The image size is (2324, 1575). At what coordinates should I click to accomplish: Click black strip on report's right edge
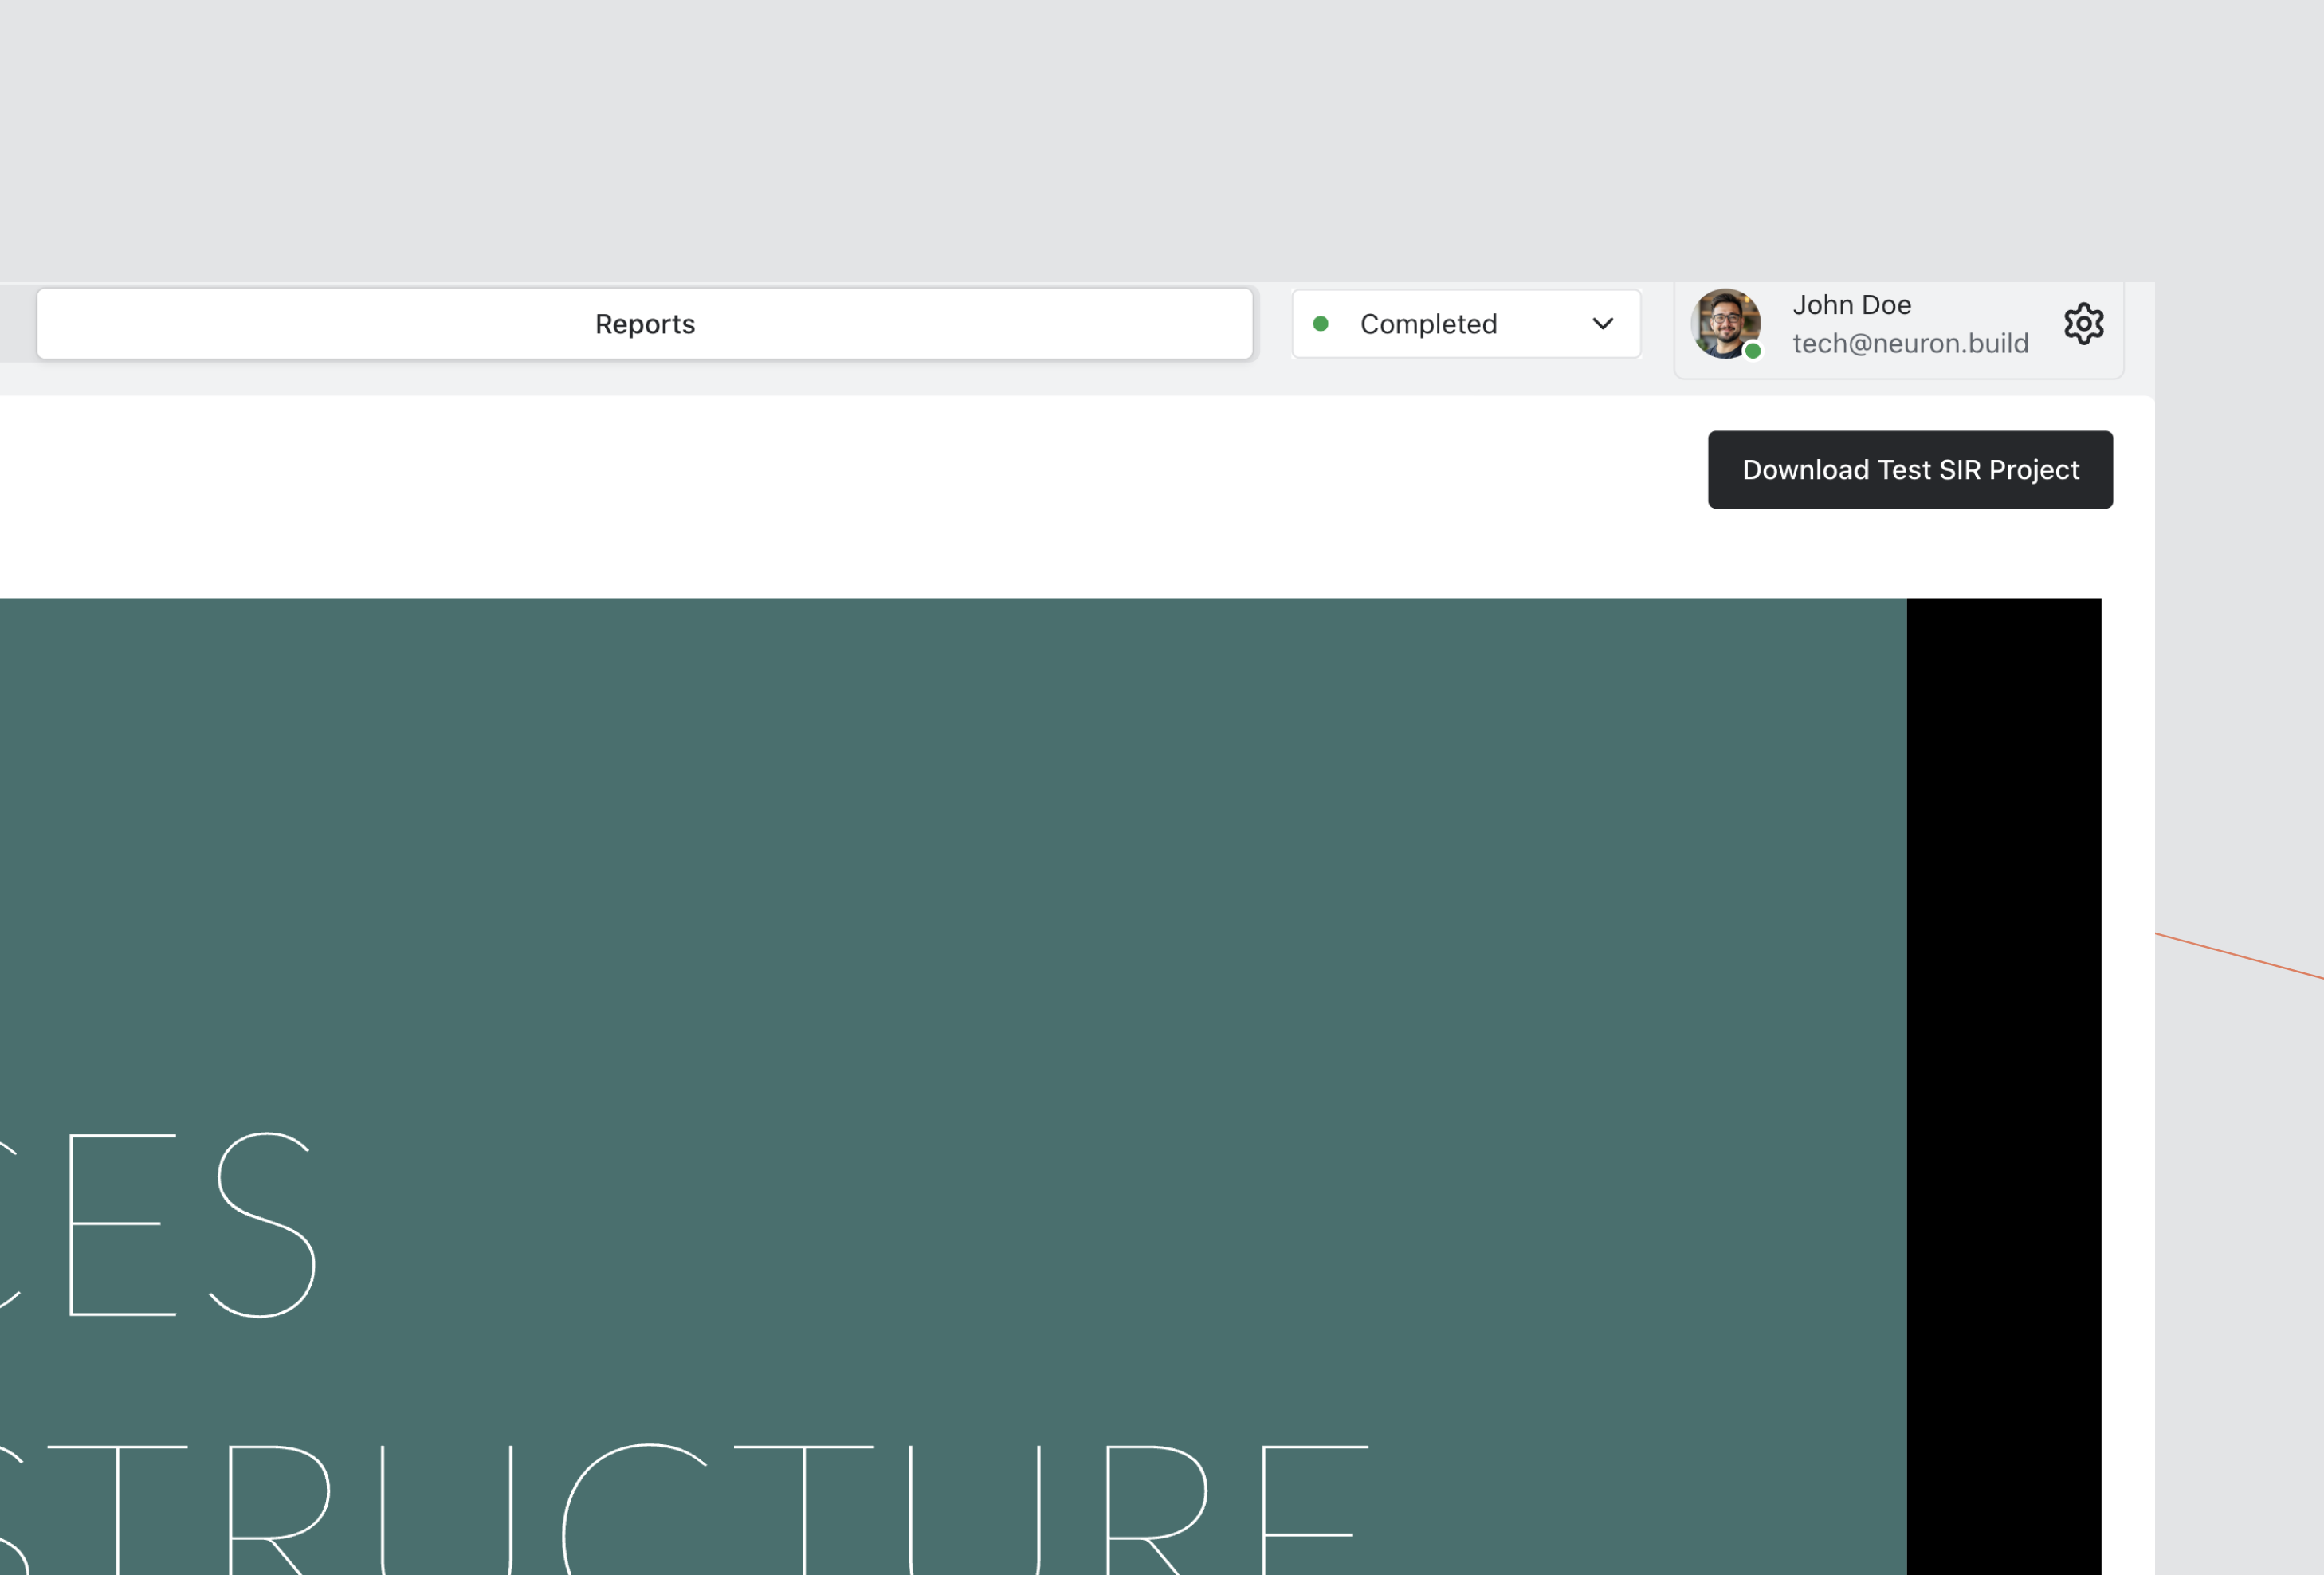click(2003, 1000)
